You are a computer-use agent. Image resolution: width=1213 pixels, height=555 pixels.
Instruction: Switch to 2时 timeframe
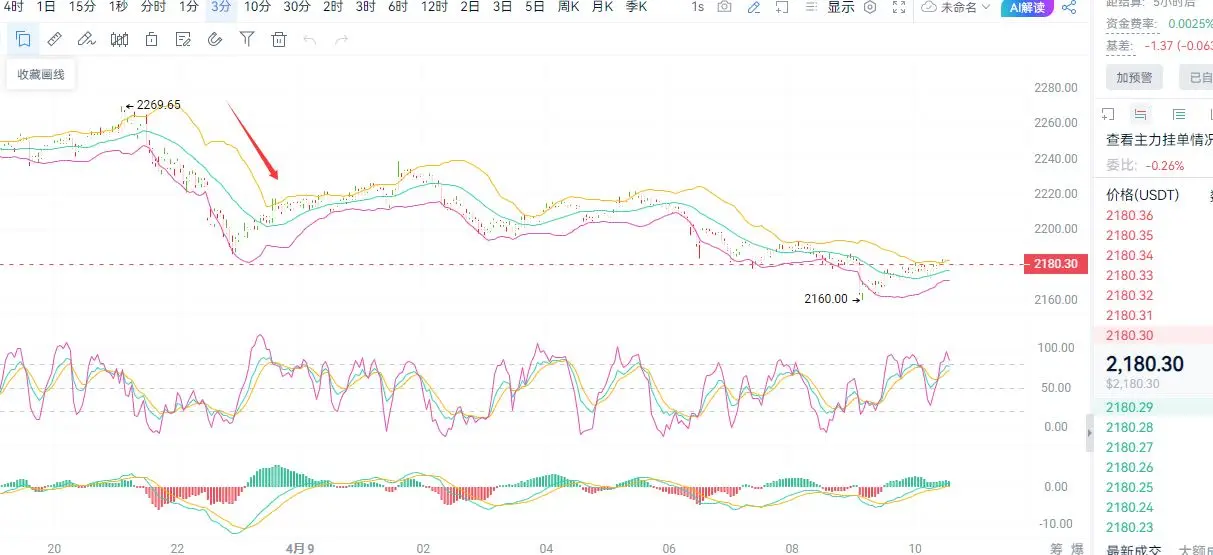[x=334, y=6]
